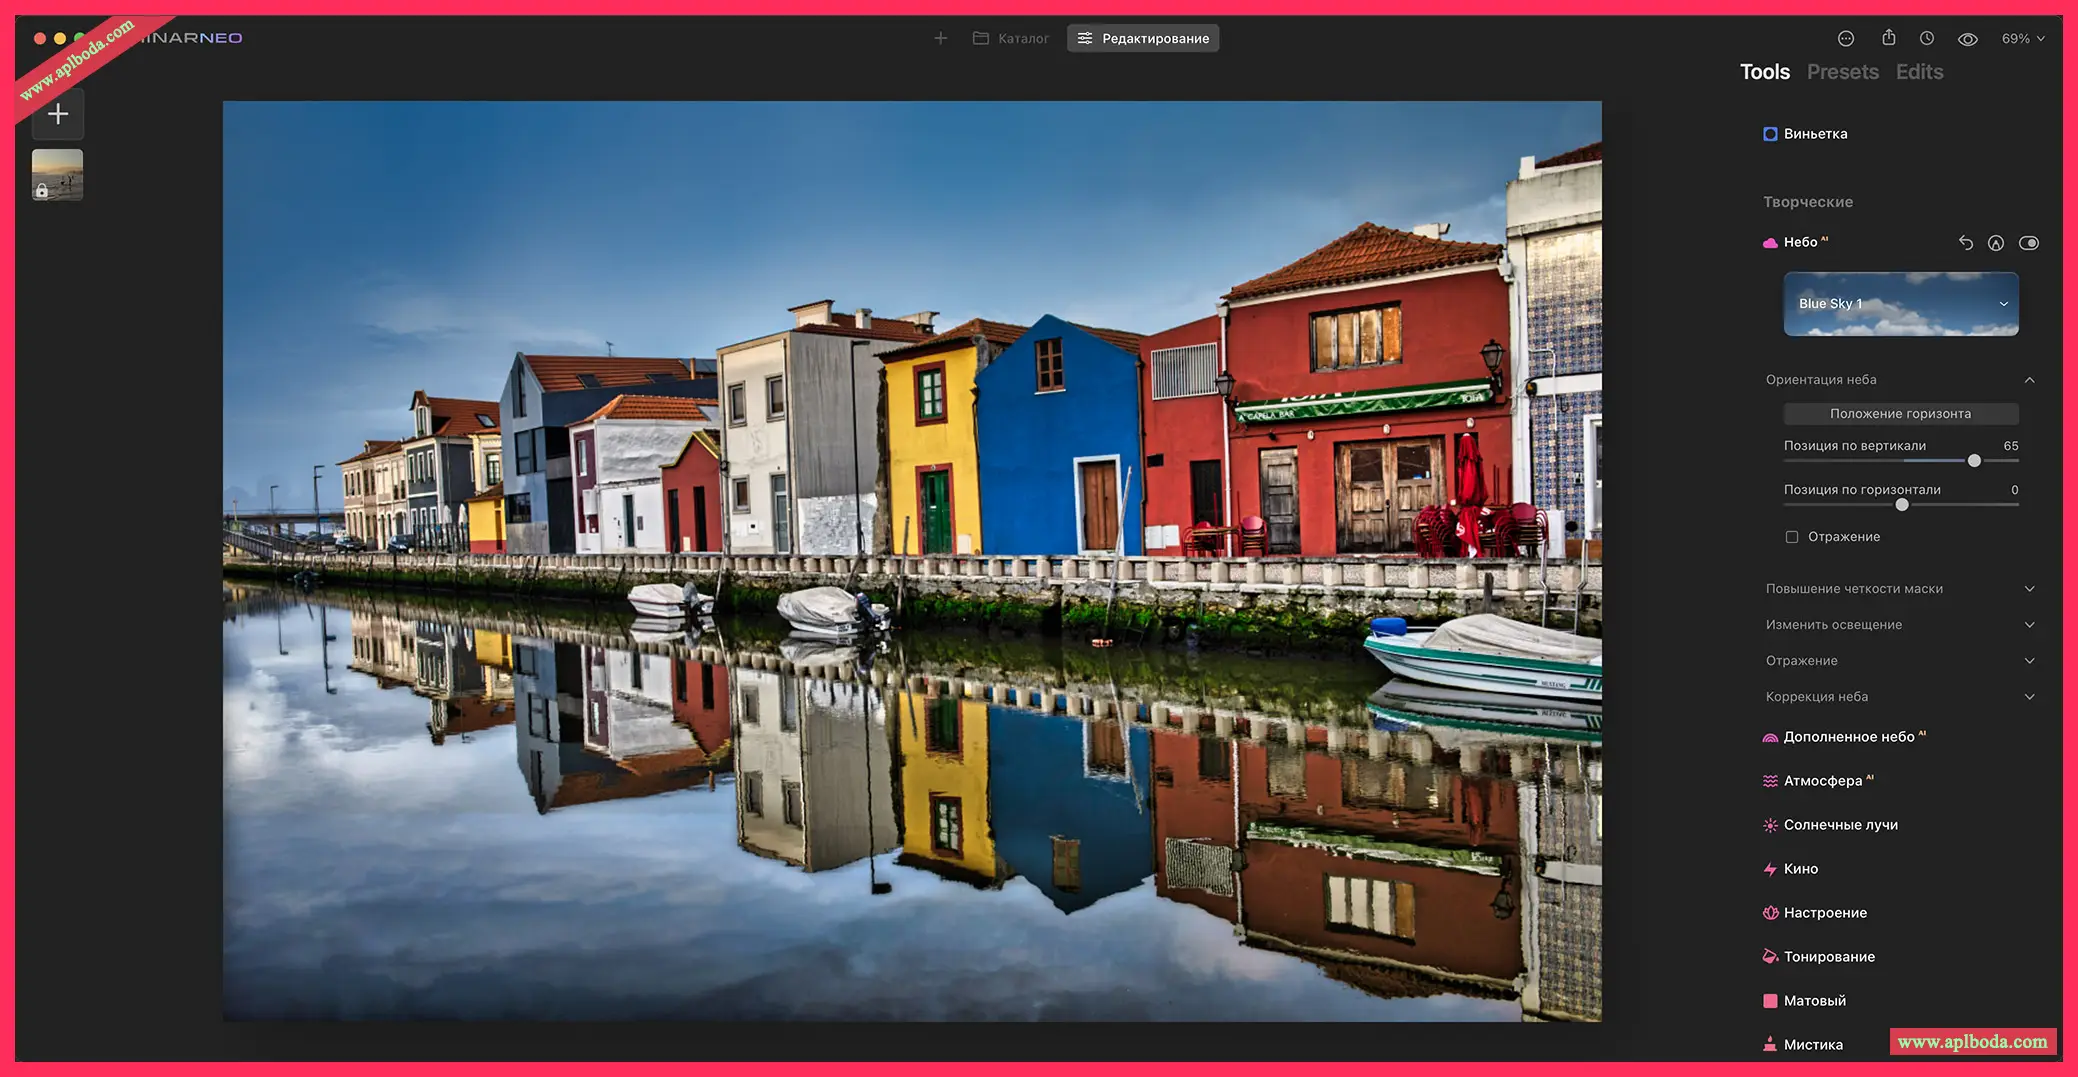Select the Кино lightning icon
The image size is (2078, 1077).
tap(1770, 868)
